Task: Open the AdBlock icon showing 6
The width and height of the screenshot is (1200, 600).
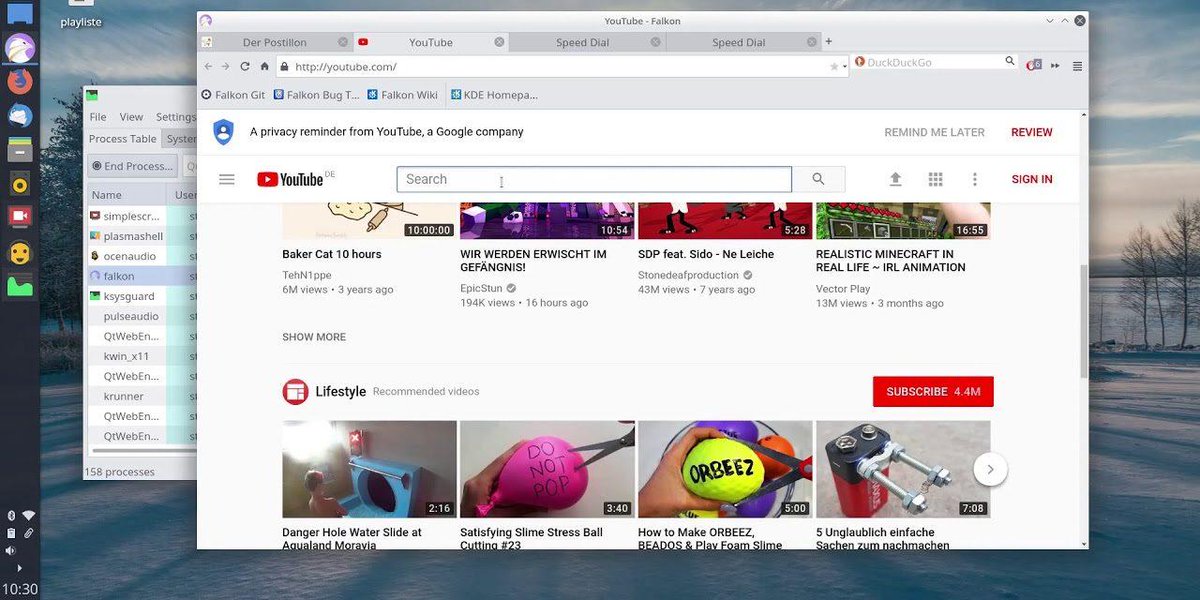Action: pos(1034,65)
